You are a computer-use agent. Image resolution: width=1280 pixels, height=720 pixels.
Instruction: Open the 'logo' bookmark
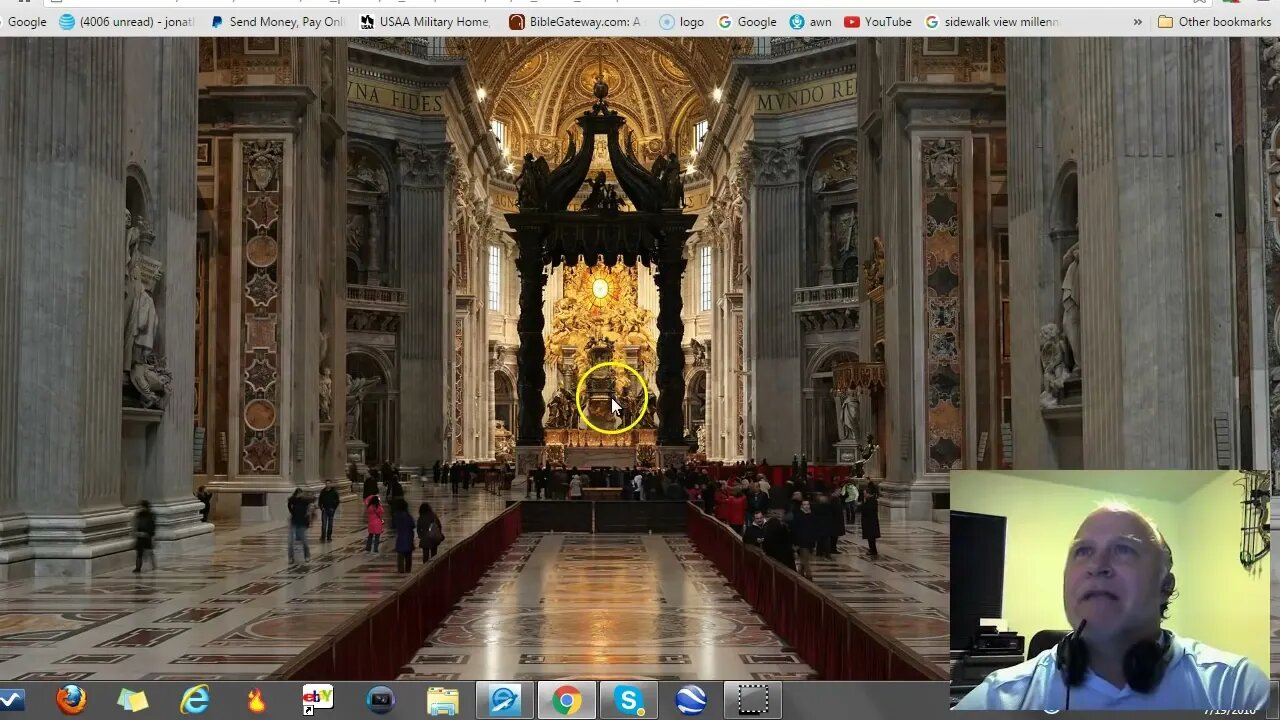tap(682, 21)
